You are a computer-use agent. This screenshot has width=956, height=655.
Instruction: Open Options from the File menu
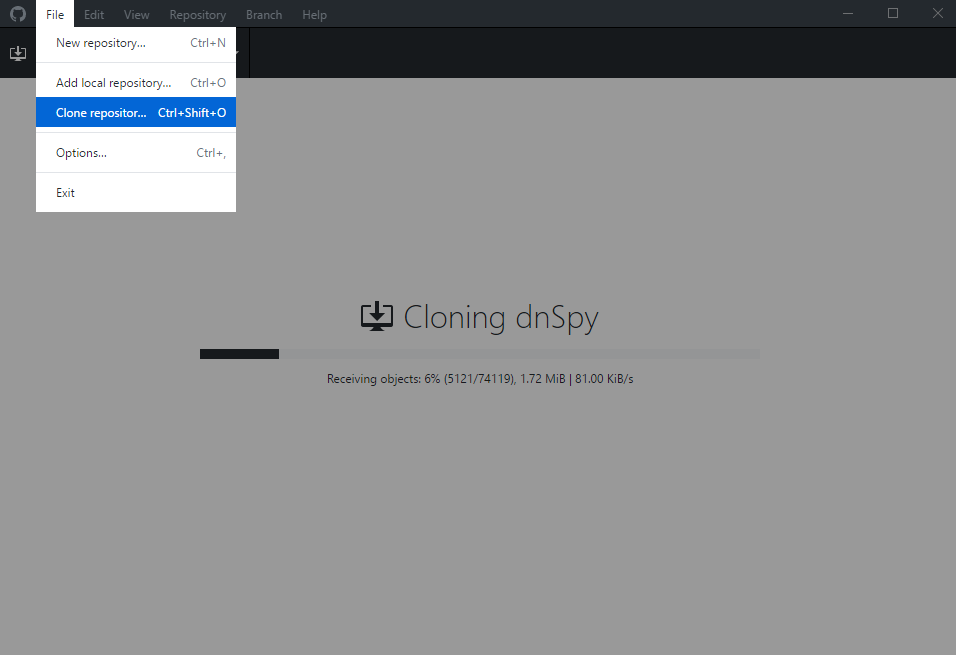(x=136, y=152)
